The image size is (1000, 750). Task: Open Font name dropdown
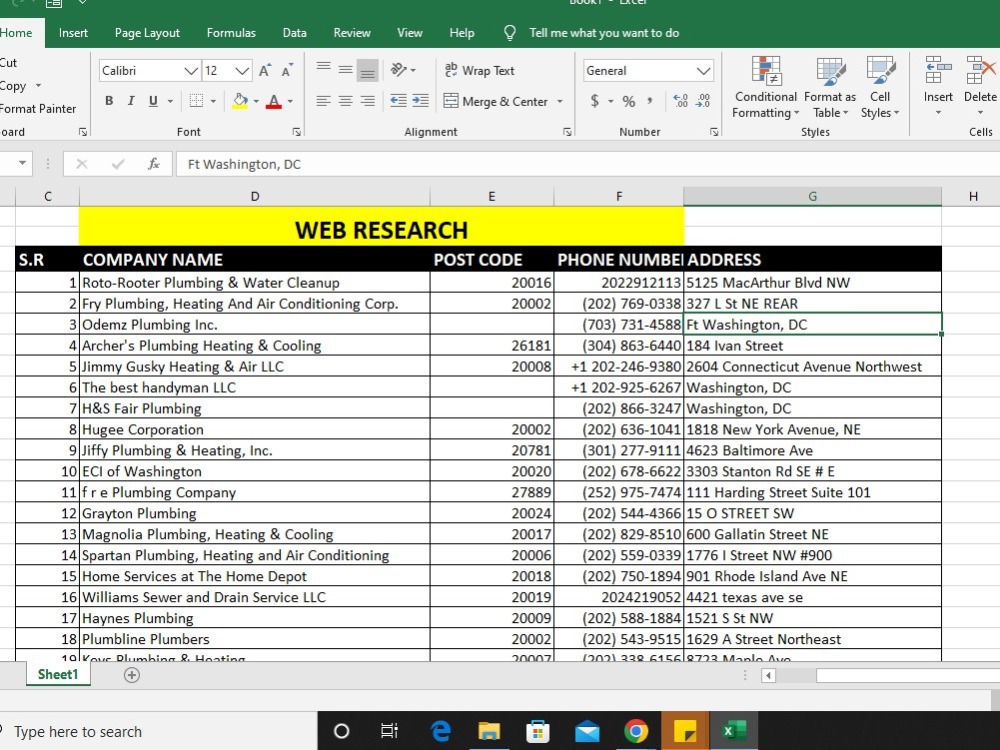(191, 71)
